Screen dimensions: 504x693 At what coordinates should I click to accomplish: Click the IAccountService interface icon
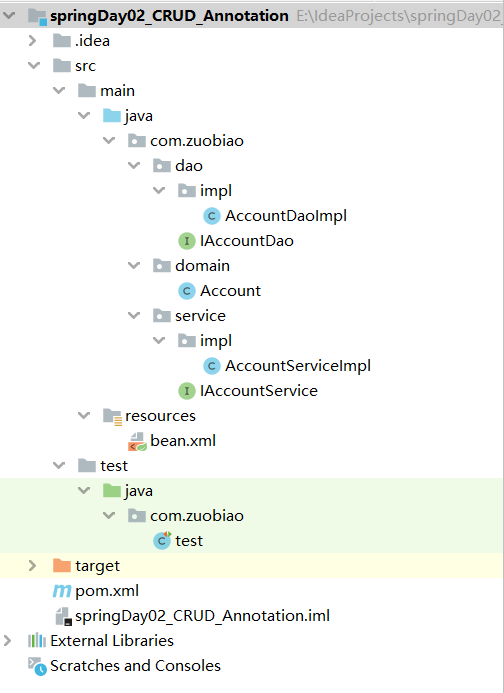coord(187,391)
